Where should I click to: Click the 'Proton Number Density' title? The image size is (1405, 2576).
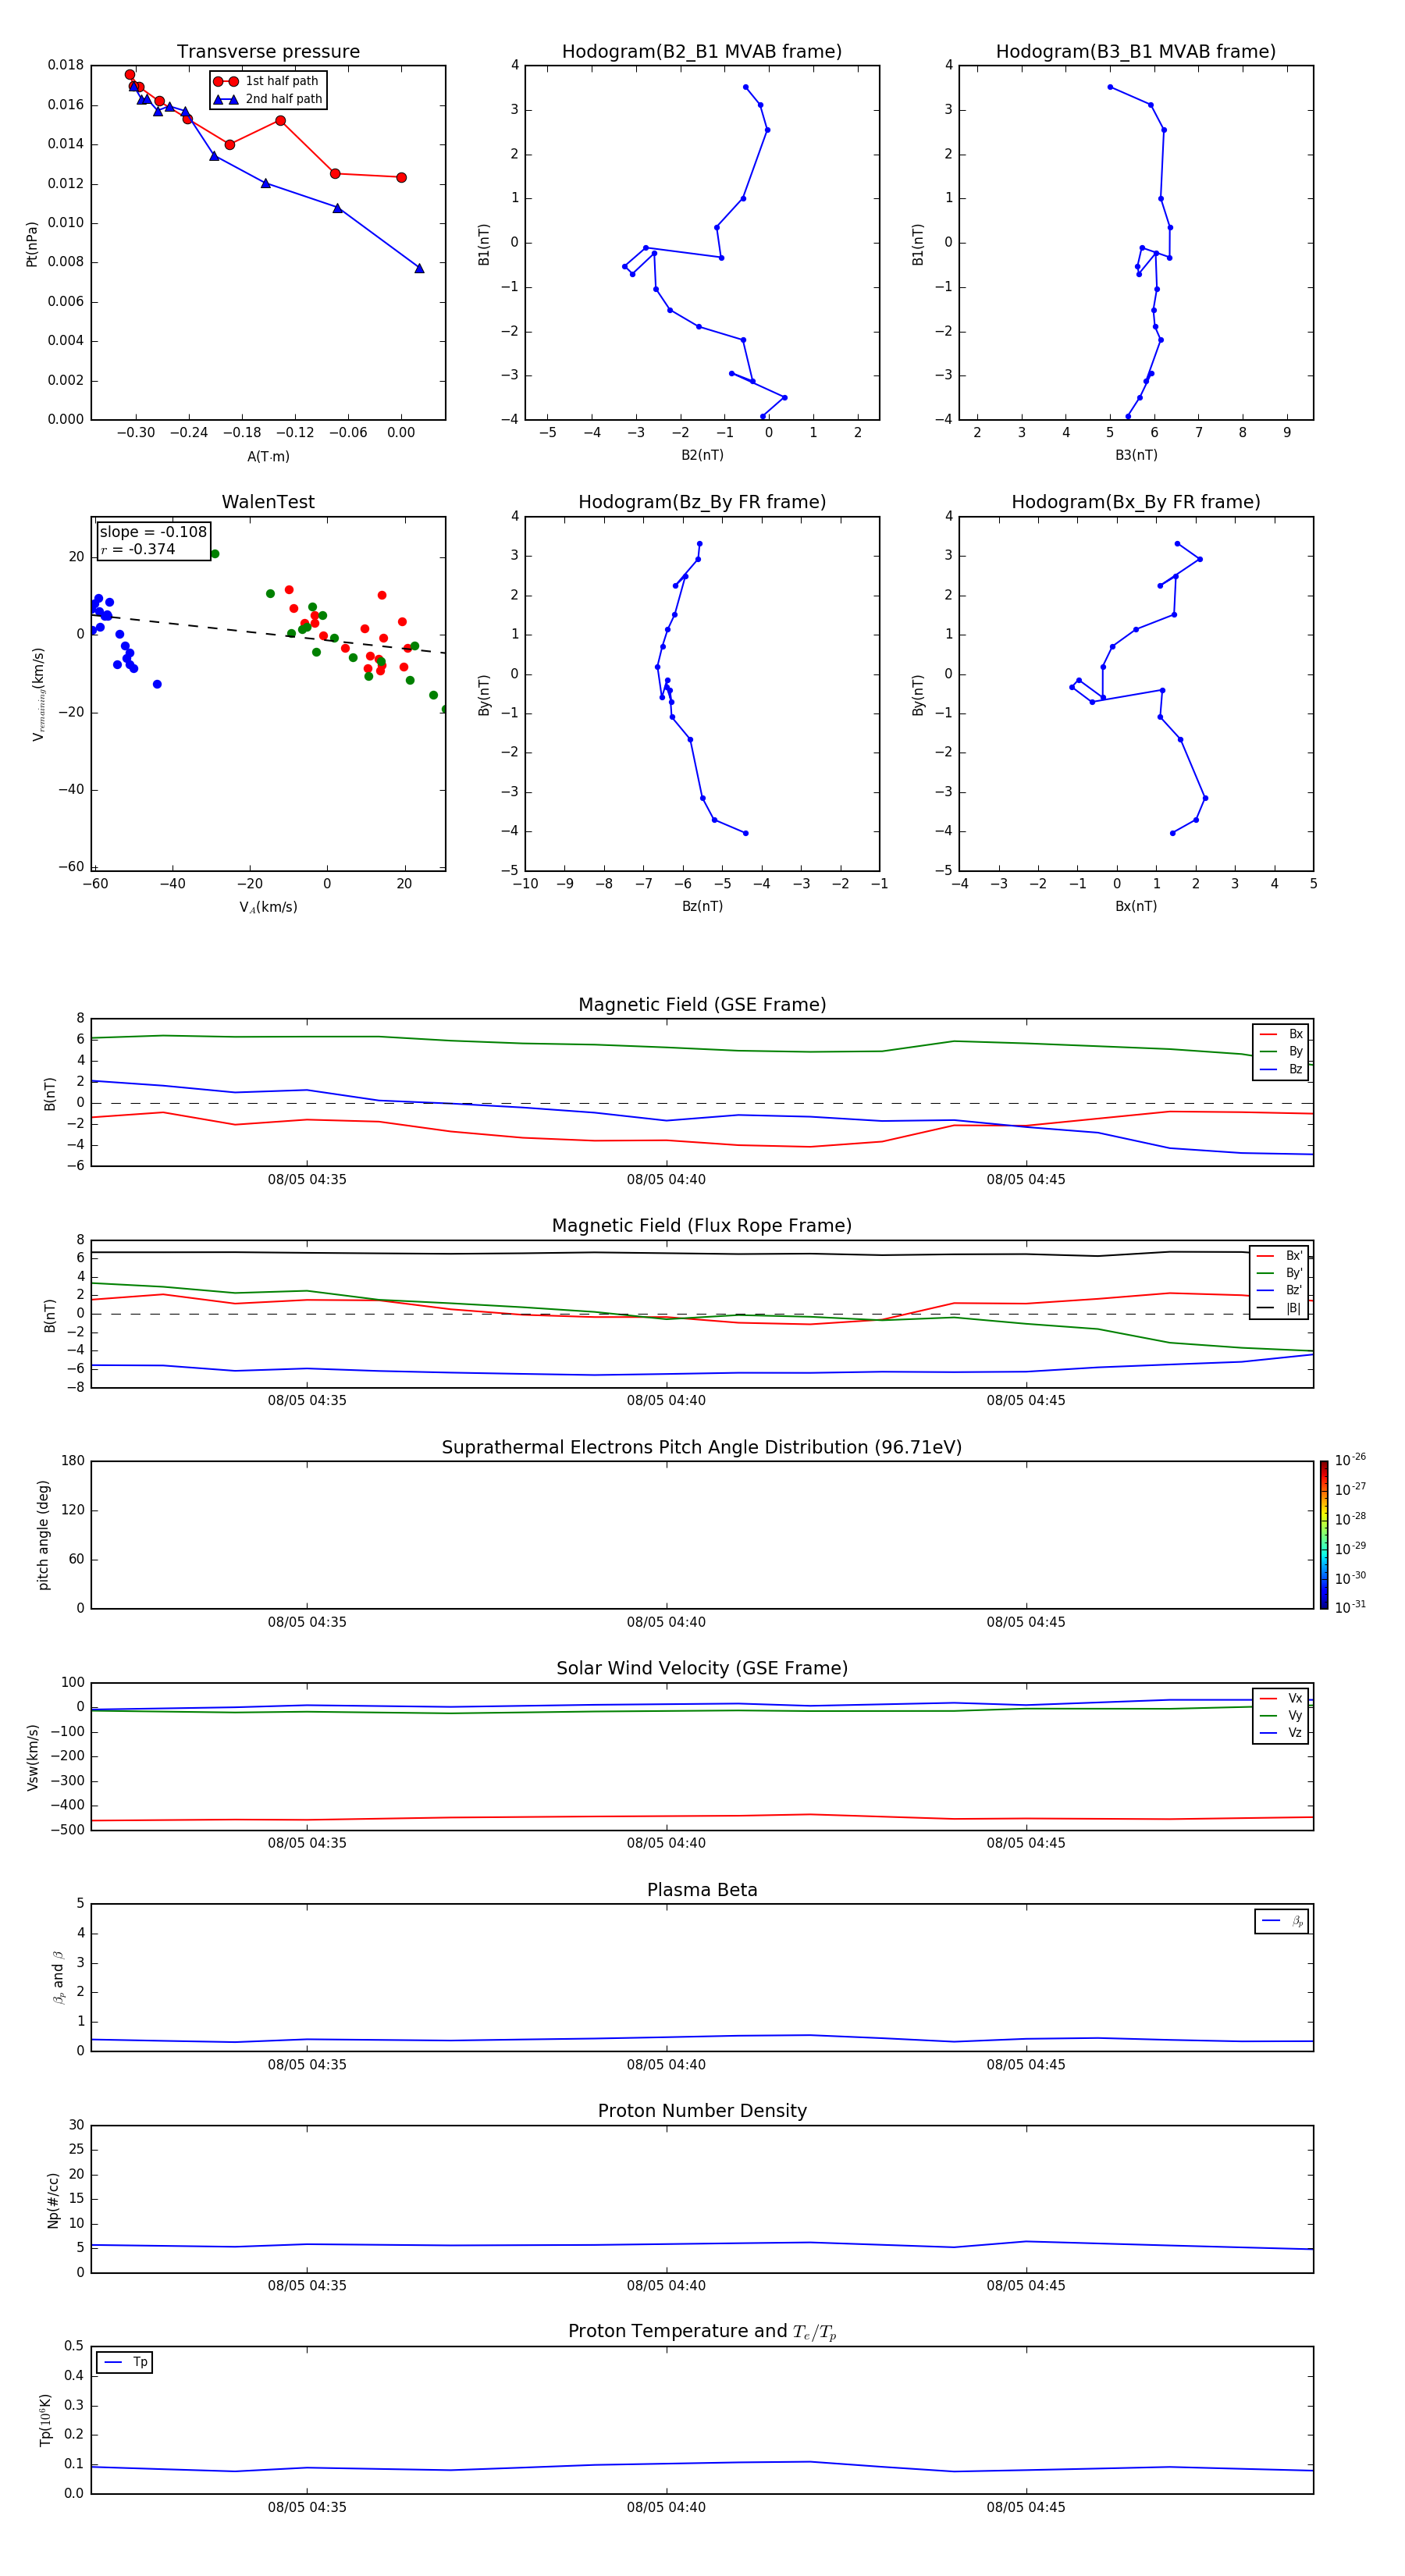[702, 2111]
